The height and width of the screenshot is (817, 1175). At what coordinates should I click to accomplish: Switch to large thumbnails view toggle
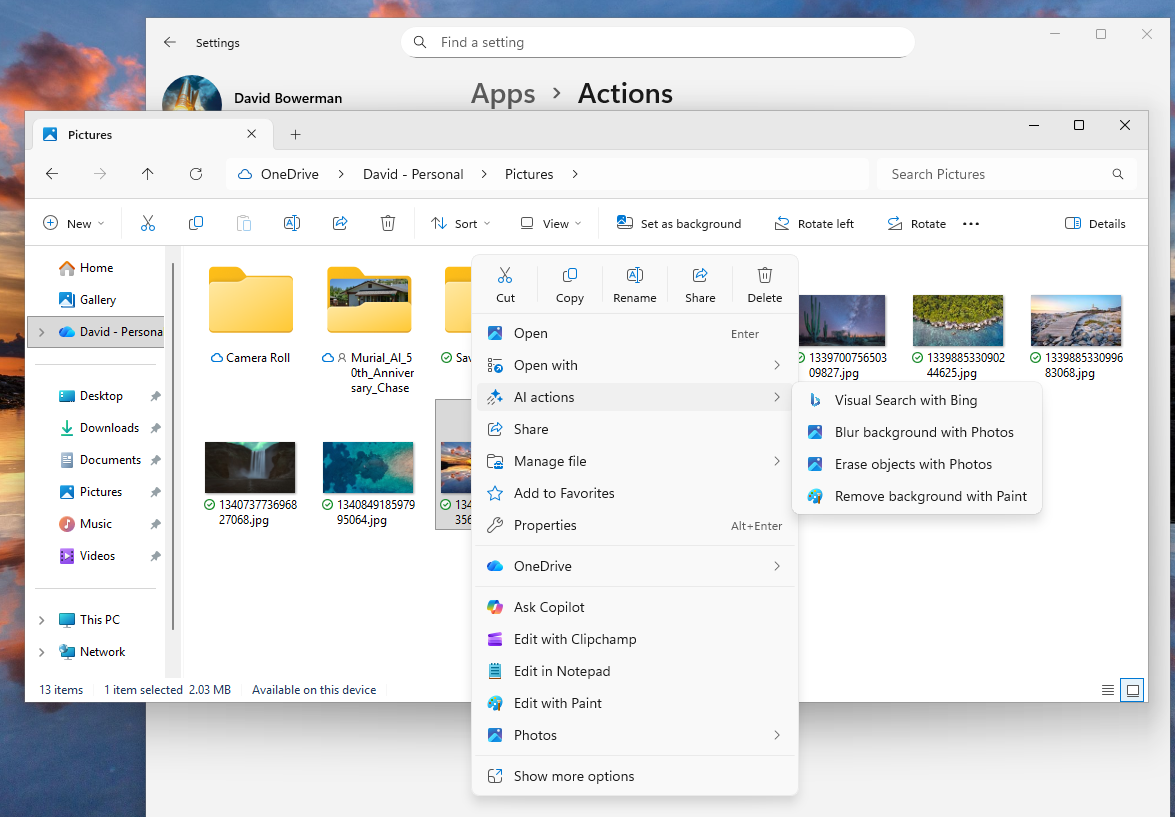[x=1132, y=690]
